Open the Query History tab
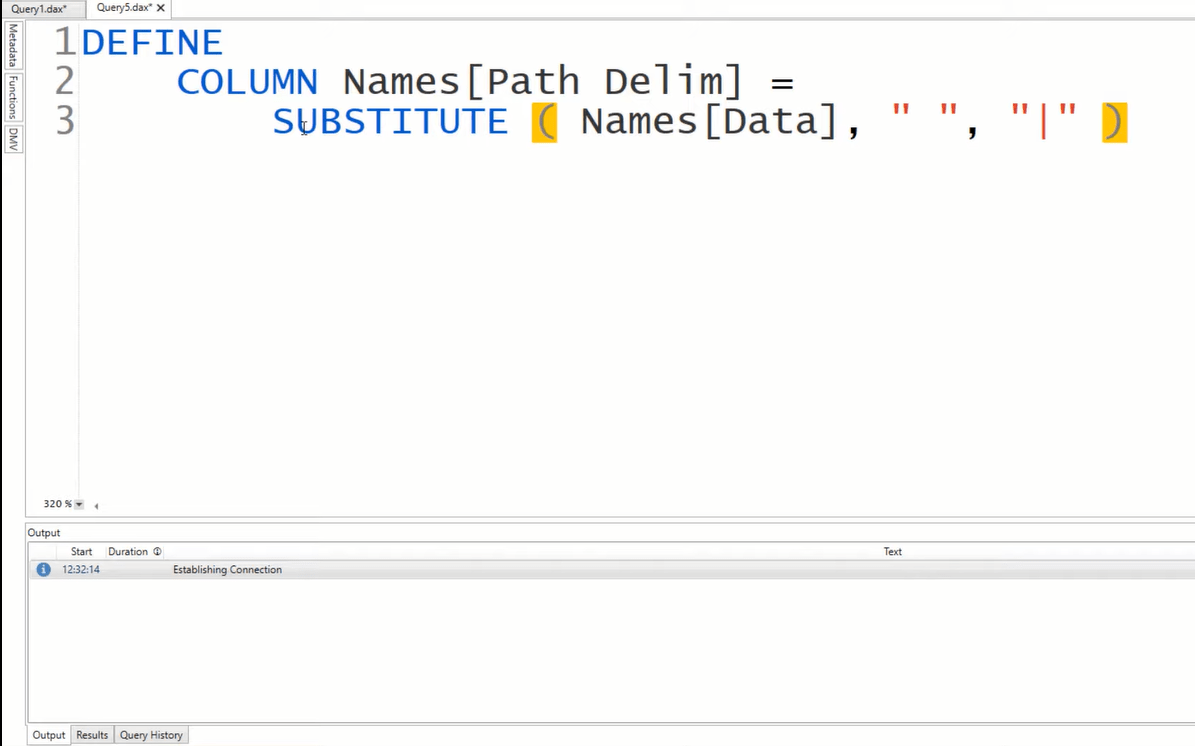 [151, 735]
